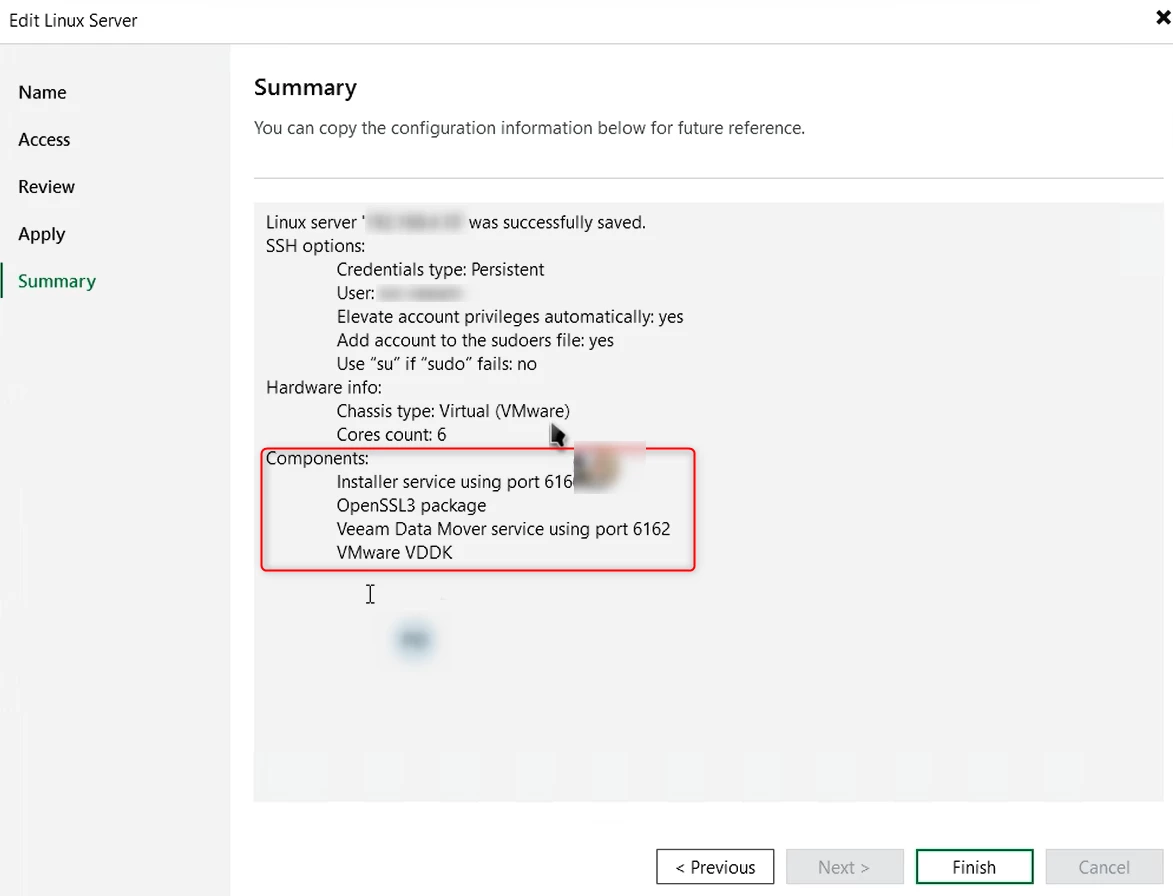
Task: Click the 'Use "su" if "sudo" fails: no' line
Action: click(x=436, y=364)
